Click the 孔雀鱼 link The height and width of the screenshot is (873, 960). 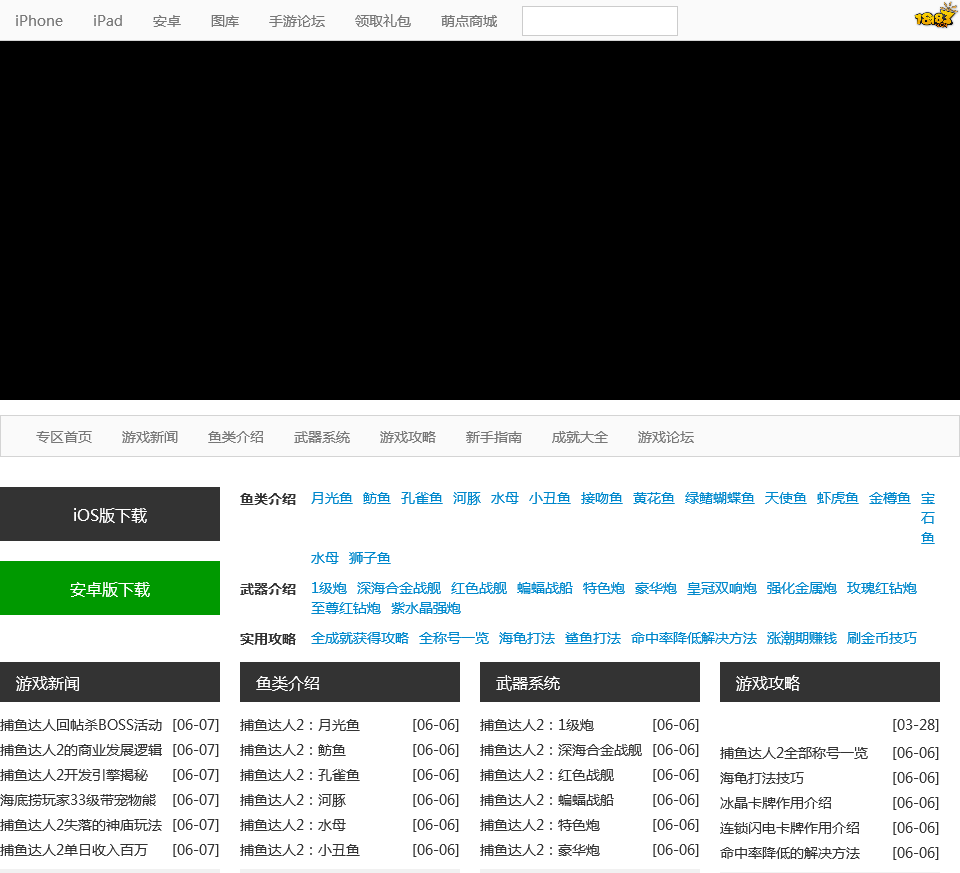tap(422, 498)
